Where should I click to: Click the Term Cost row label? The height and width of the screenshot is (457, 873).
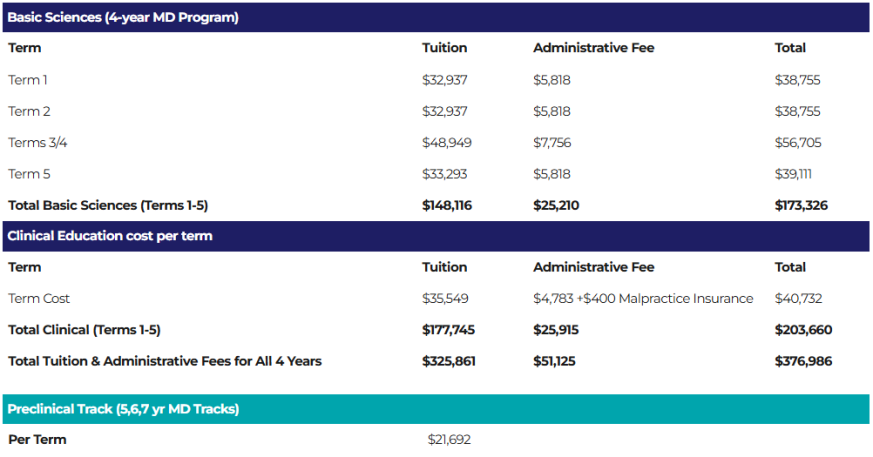39,298
